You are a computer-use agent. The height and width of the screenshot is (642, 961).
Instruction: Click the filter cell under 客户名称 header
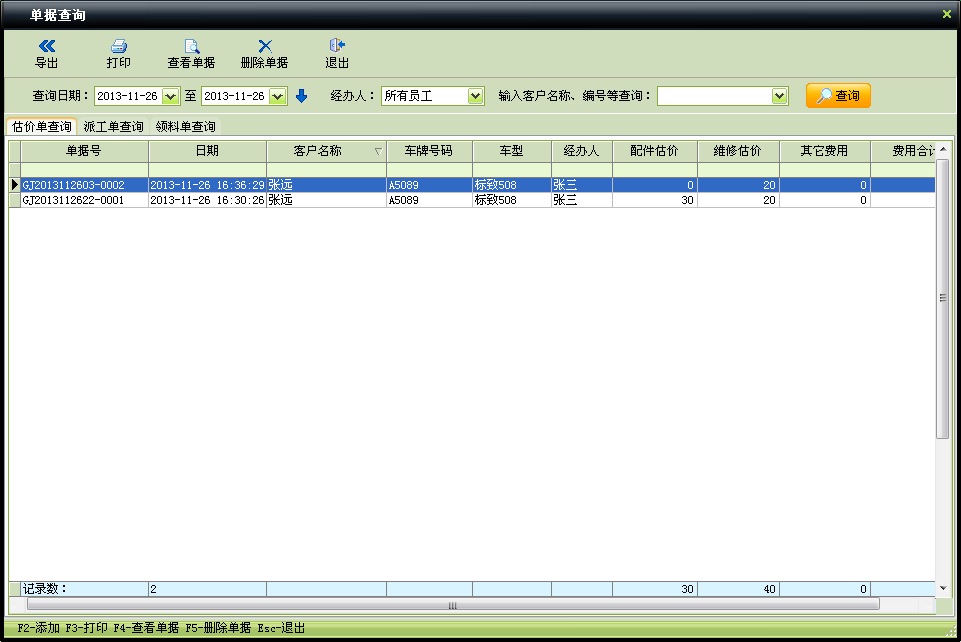[326, 170]
